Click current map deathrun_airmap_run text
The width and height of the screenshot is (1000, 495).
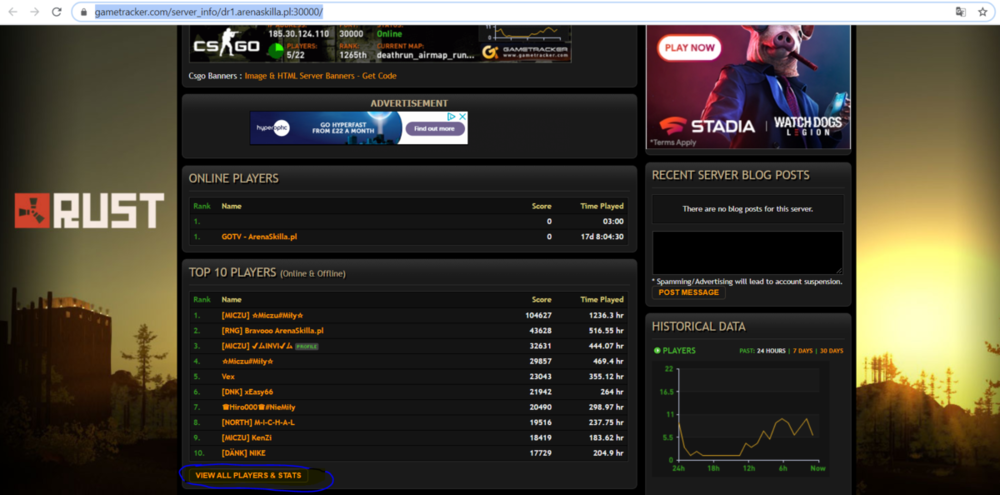(425, 54)
